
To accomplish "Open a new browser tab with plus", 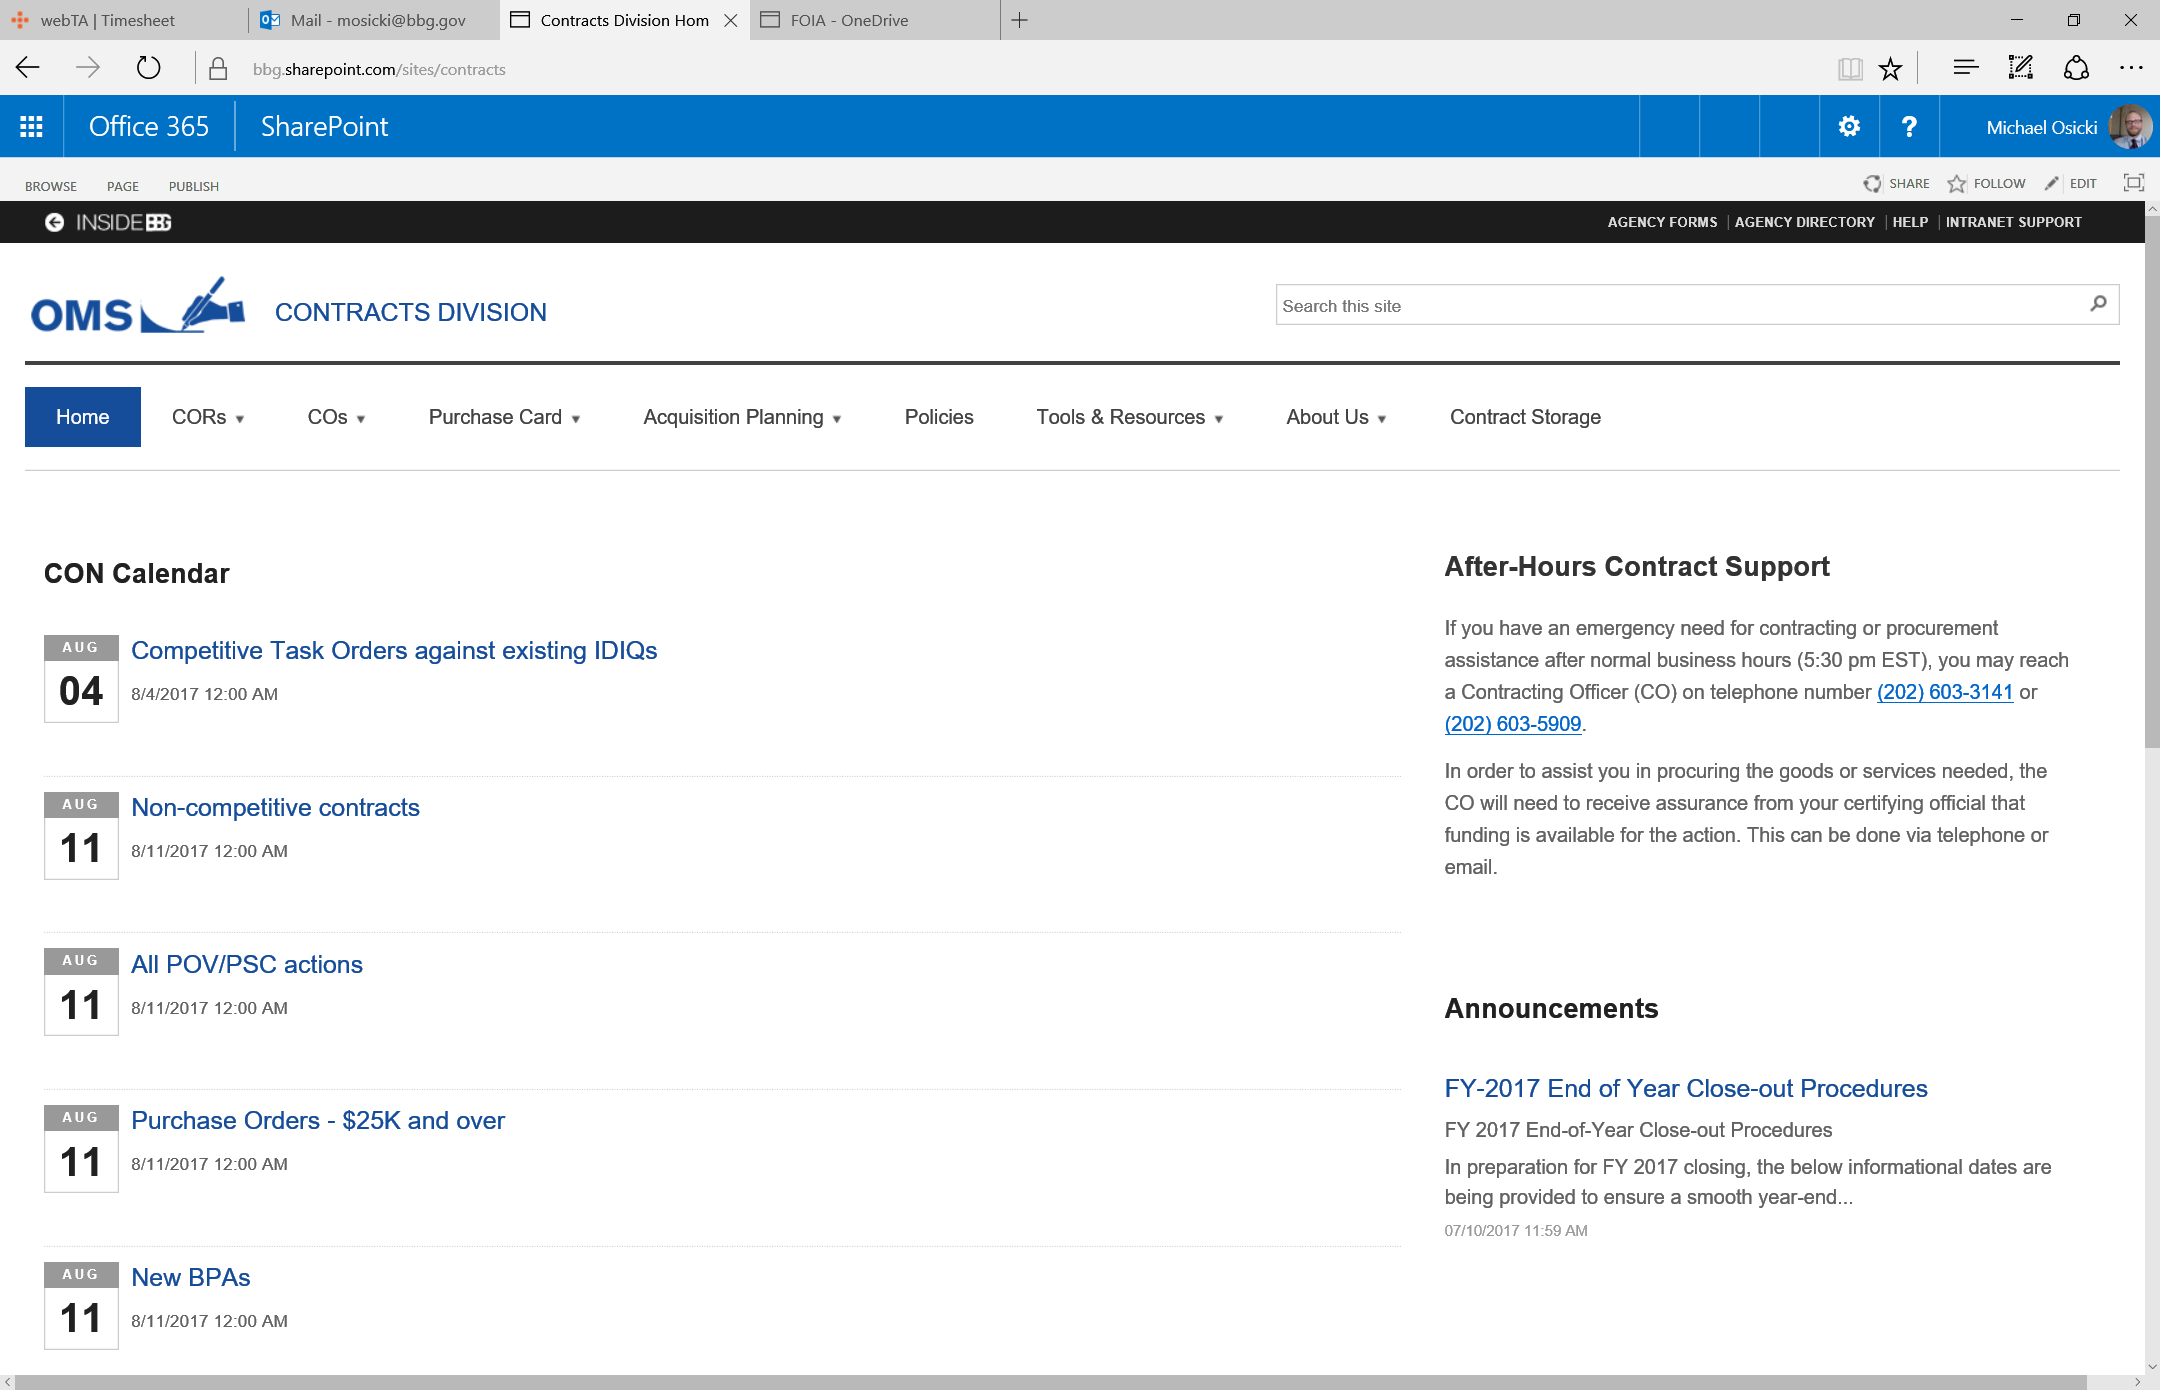I will pyautogui.click(x=1019, y=20).
